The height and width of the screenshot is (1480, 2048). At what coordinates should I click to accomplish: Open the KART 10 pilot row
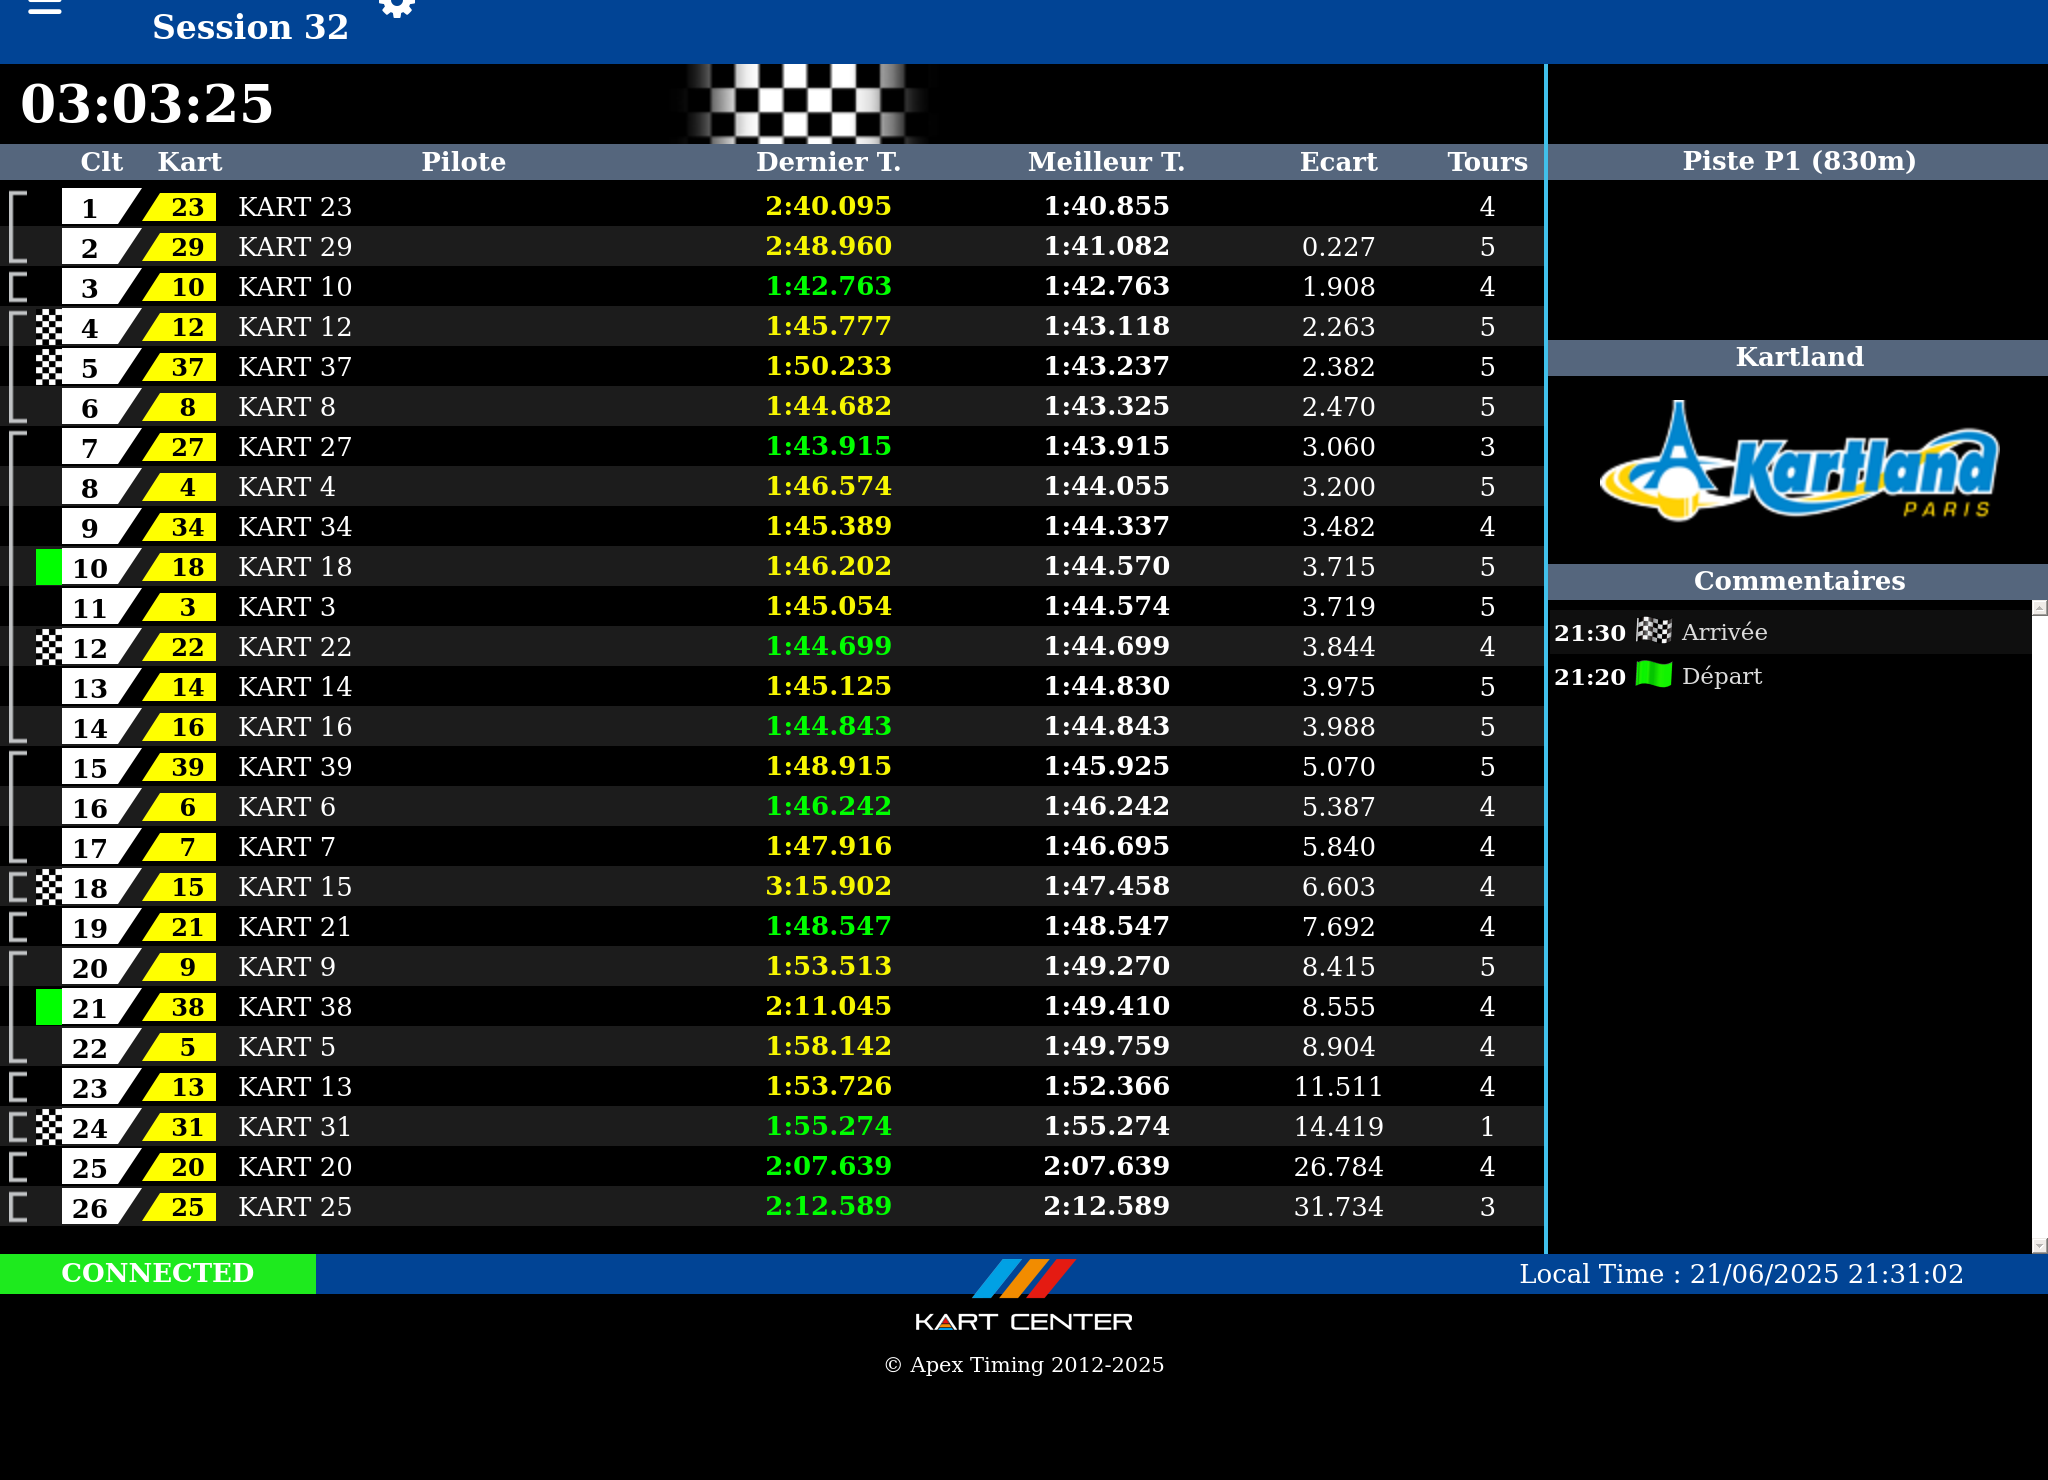tap(295, 287)
